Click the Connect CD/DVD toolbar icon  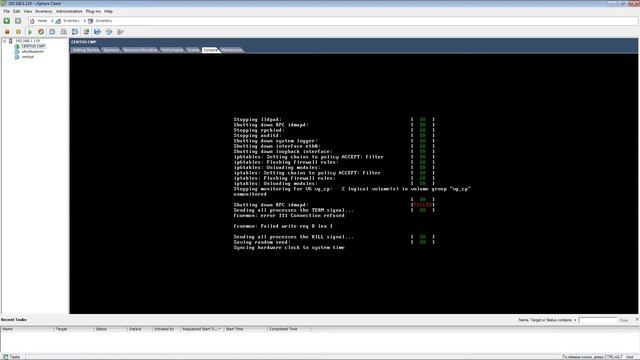click(x=109, y=32)
